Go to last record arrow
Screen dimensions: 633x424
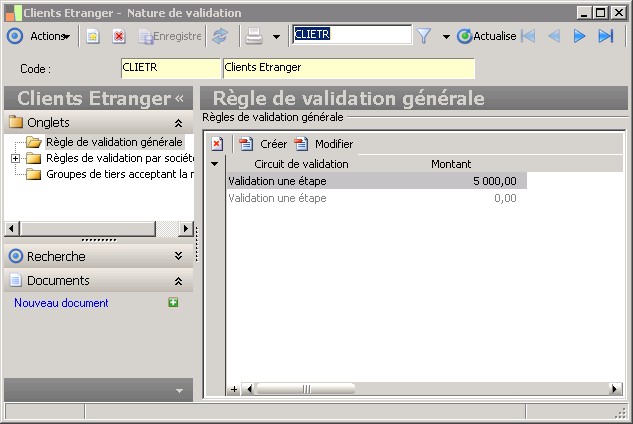click(606, 36)
